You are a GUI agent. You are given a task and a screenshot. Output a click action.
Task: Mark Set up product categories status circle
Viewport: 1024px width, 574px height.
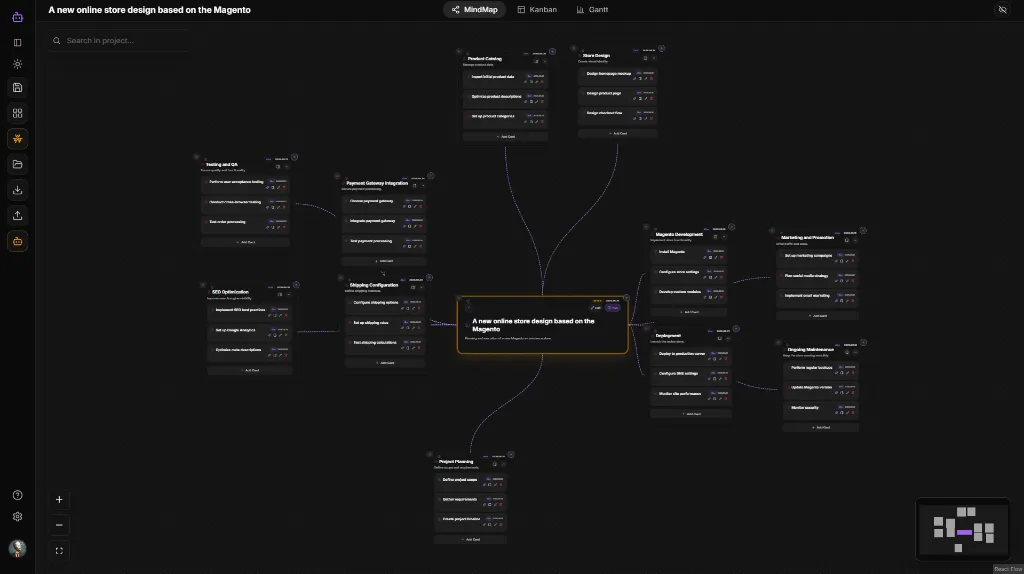point(468,116)
